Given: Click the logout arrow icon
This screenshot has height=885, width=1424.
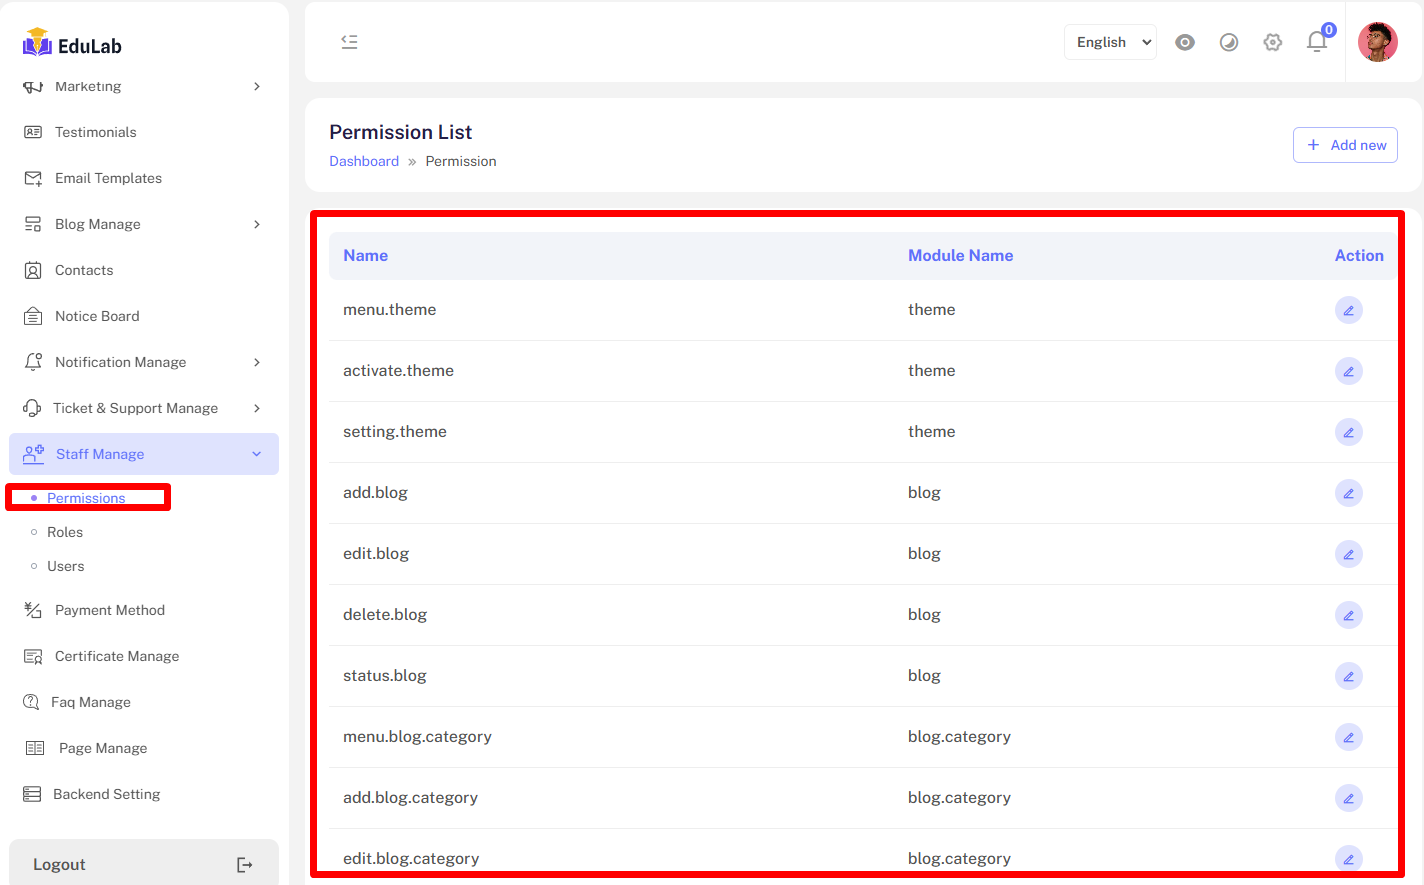Looking at the screenshot, I should click(244, 865).
